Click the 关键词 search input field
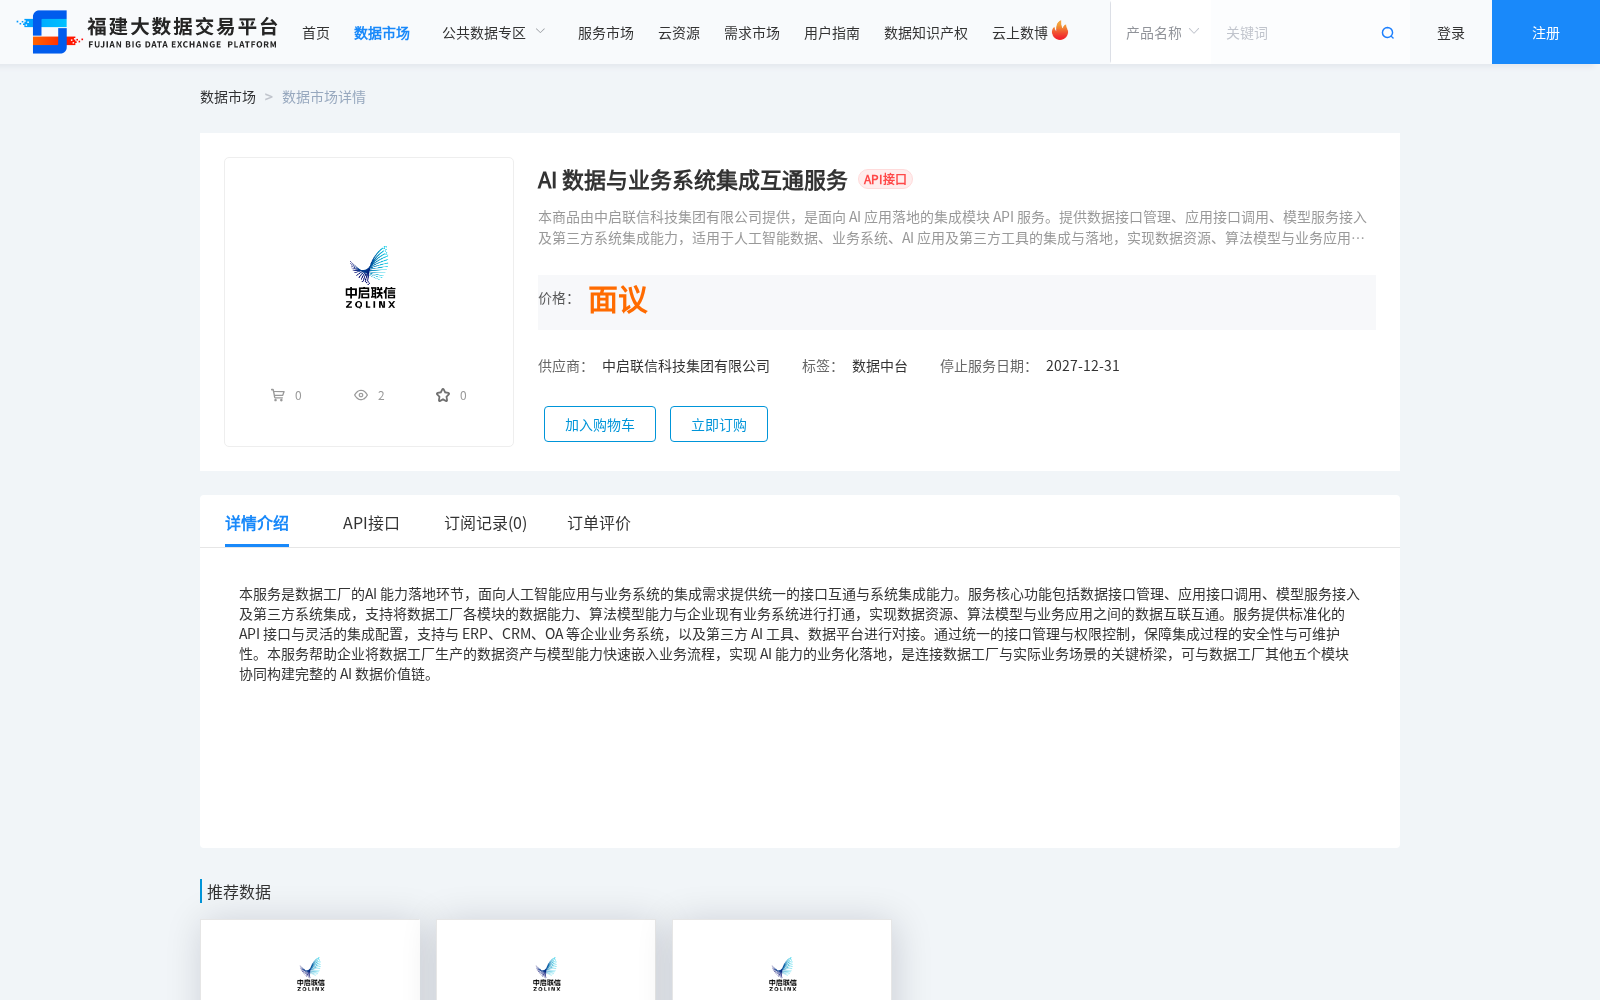1600x1000 pixels. (x=1295, y=33)
